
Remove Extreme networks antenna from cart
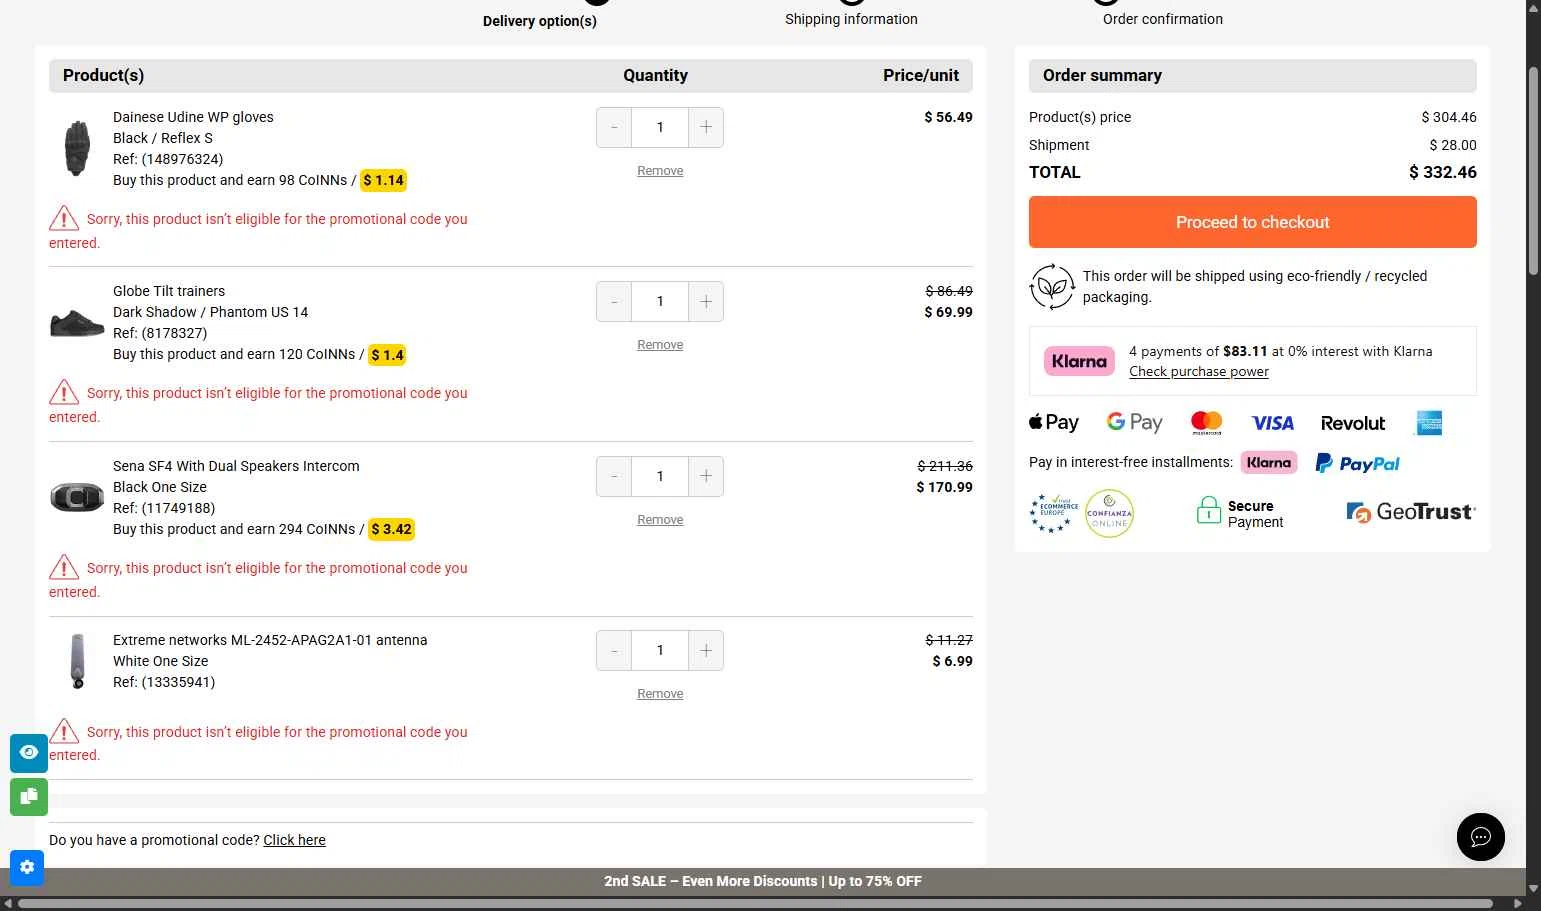660,694
